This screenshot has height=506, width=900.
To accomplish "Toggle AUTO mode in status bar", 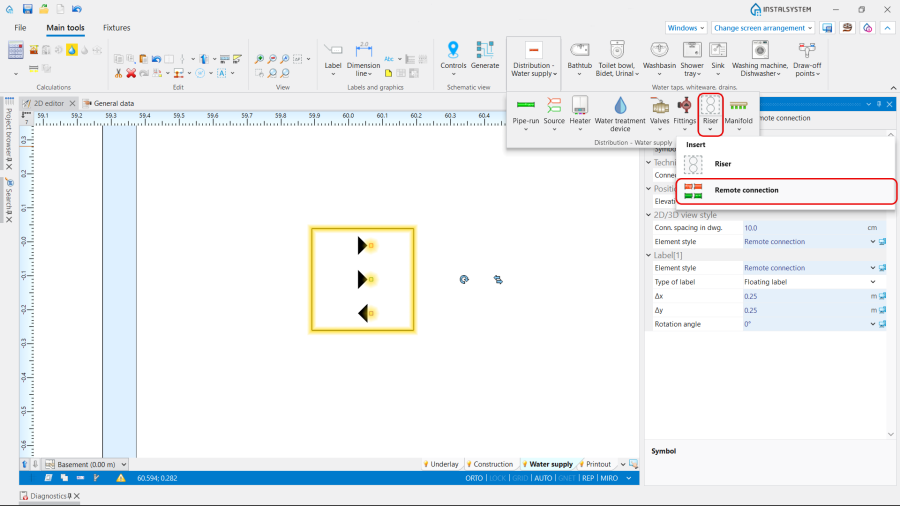I will click(x=543, y=478).
